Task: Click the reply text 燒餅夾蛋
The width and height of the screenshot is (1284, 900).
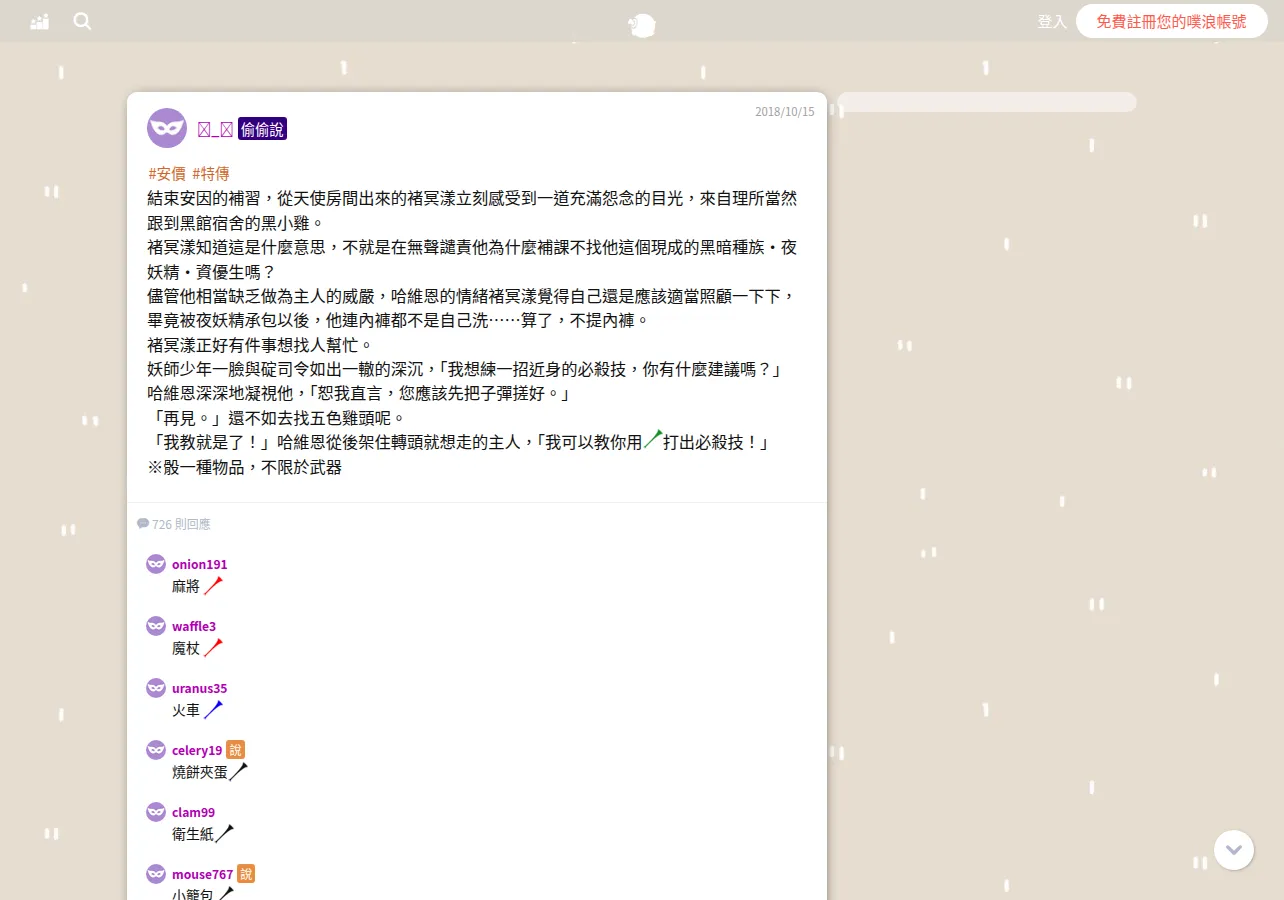Action: pos(200,773)
